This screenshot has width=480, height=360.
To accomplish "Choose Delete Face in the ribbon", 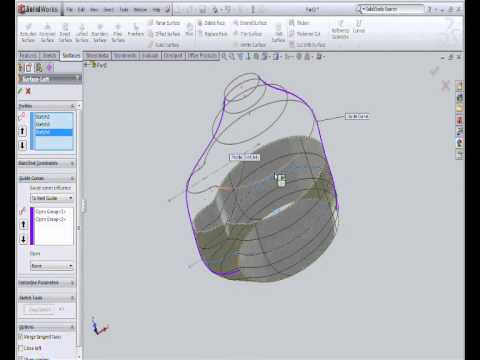I will [x=212, y=23].
